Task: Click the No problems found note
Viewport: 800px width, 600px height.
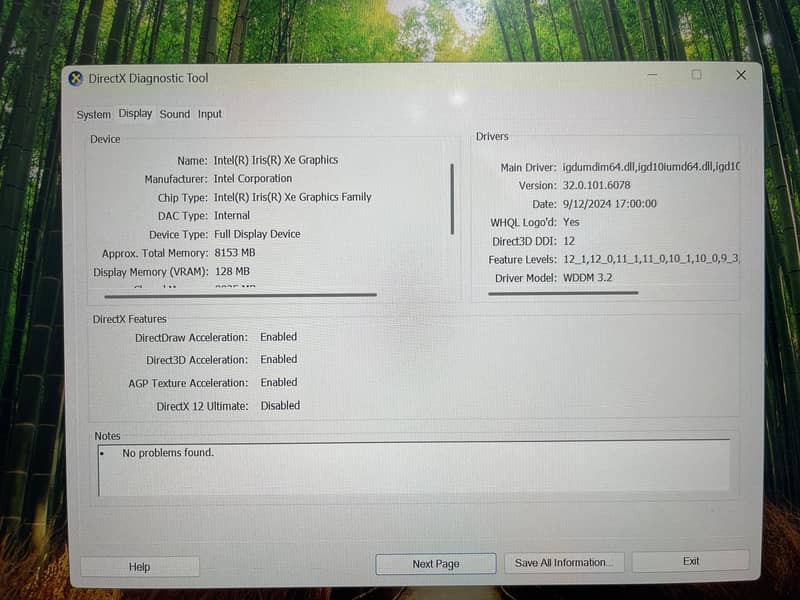Action: pos(168,453)
